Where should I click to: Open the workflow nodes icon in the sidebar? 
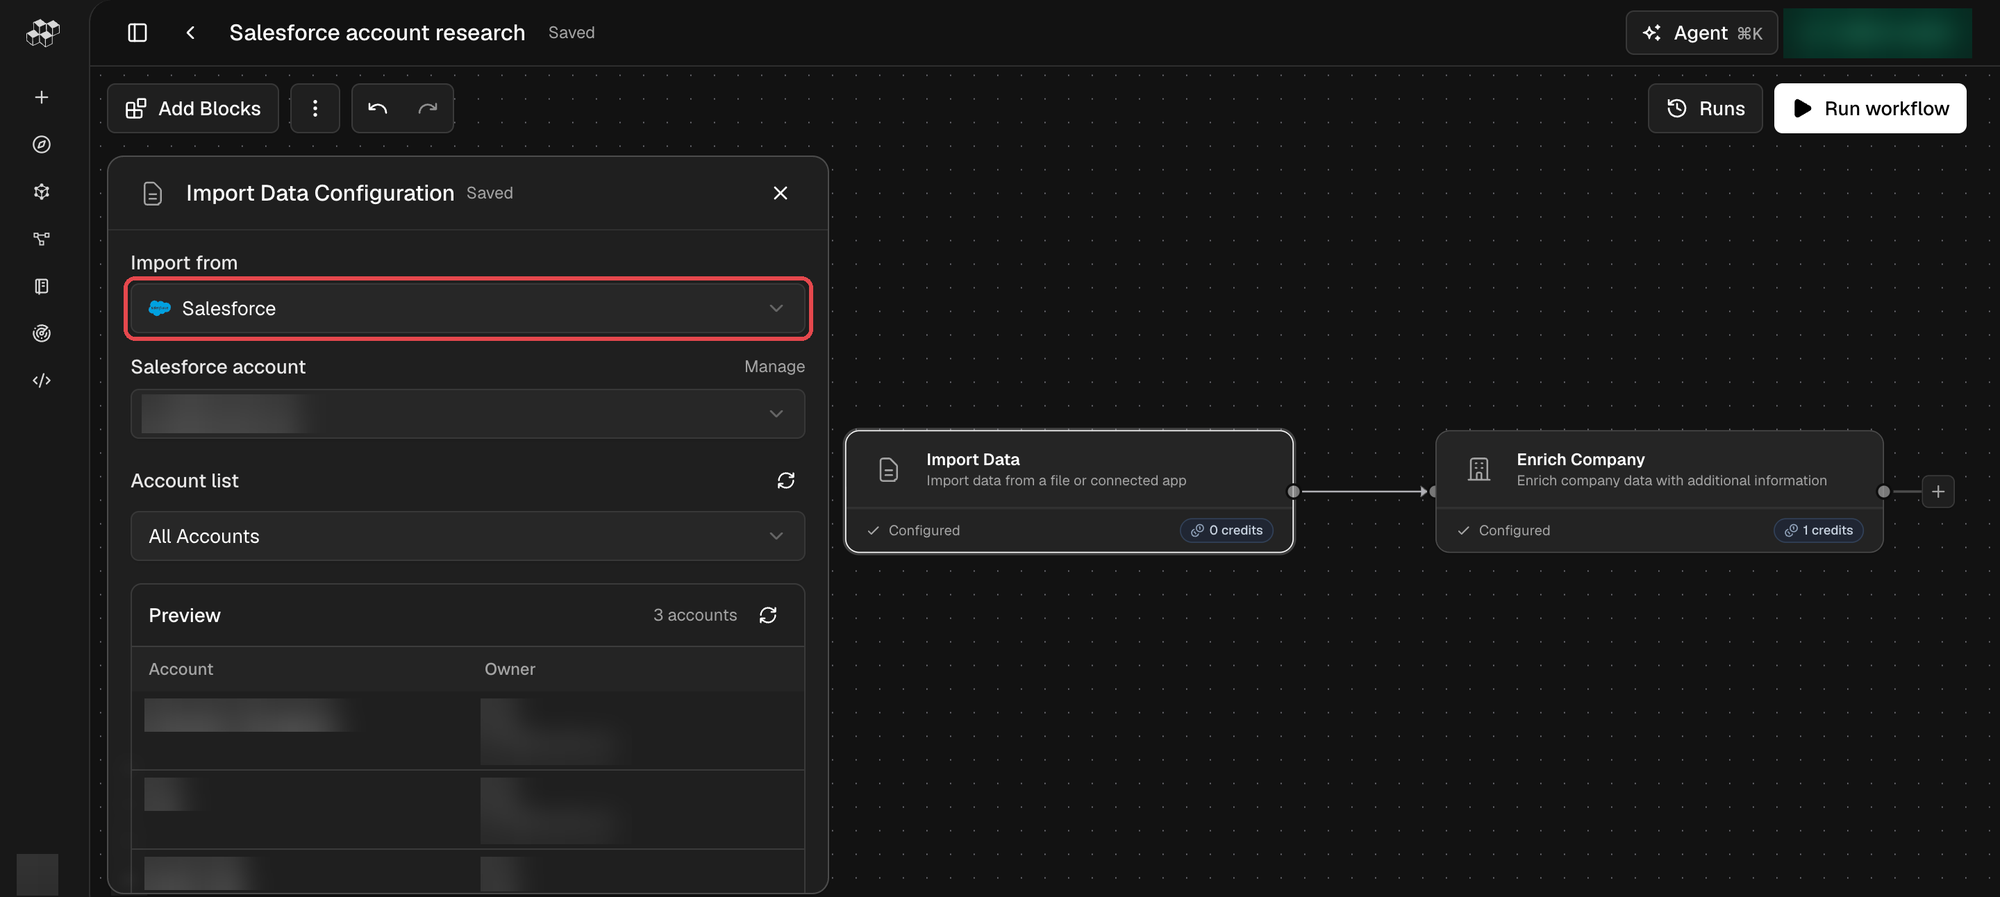coord(41,239)
